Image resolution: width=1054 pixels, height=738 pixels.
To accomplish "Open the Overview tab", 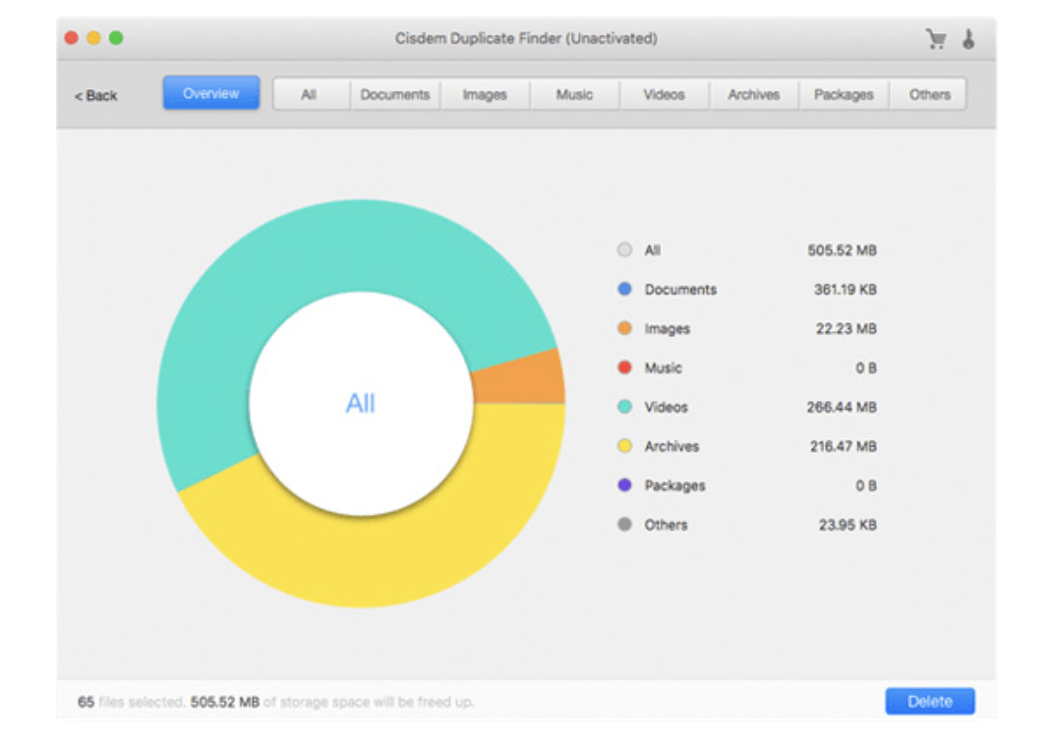I will tap(211, 94).
